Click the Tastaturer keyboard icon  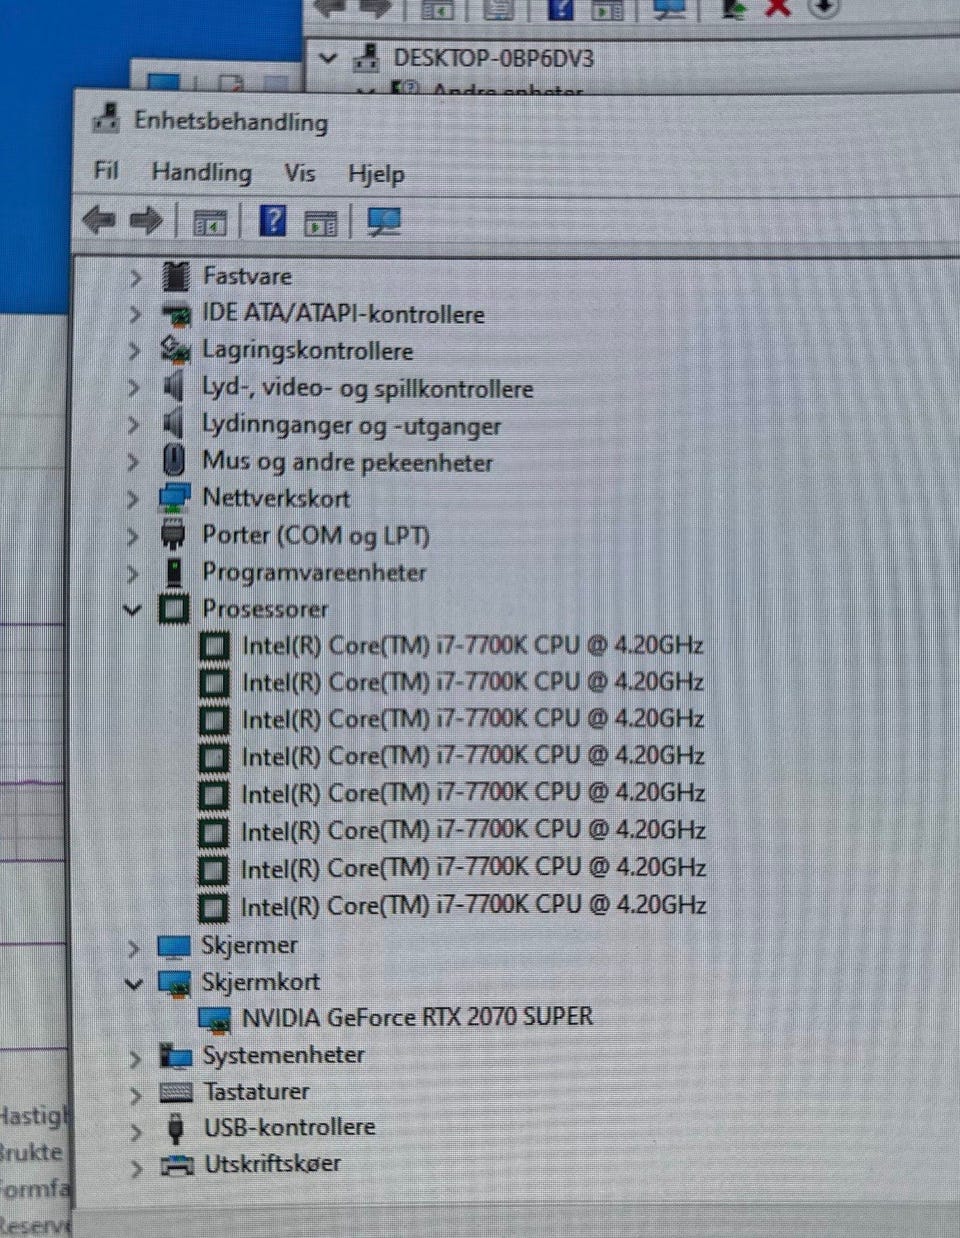click(175, 1092)
